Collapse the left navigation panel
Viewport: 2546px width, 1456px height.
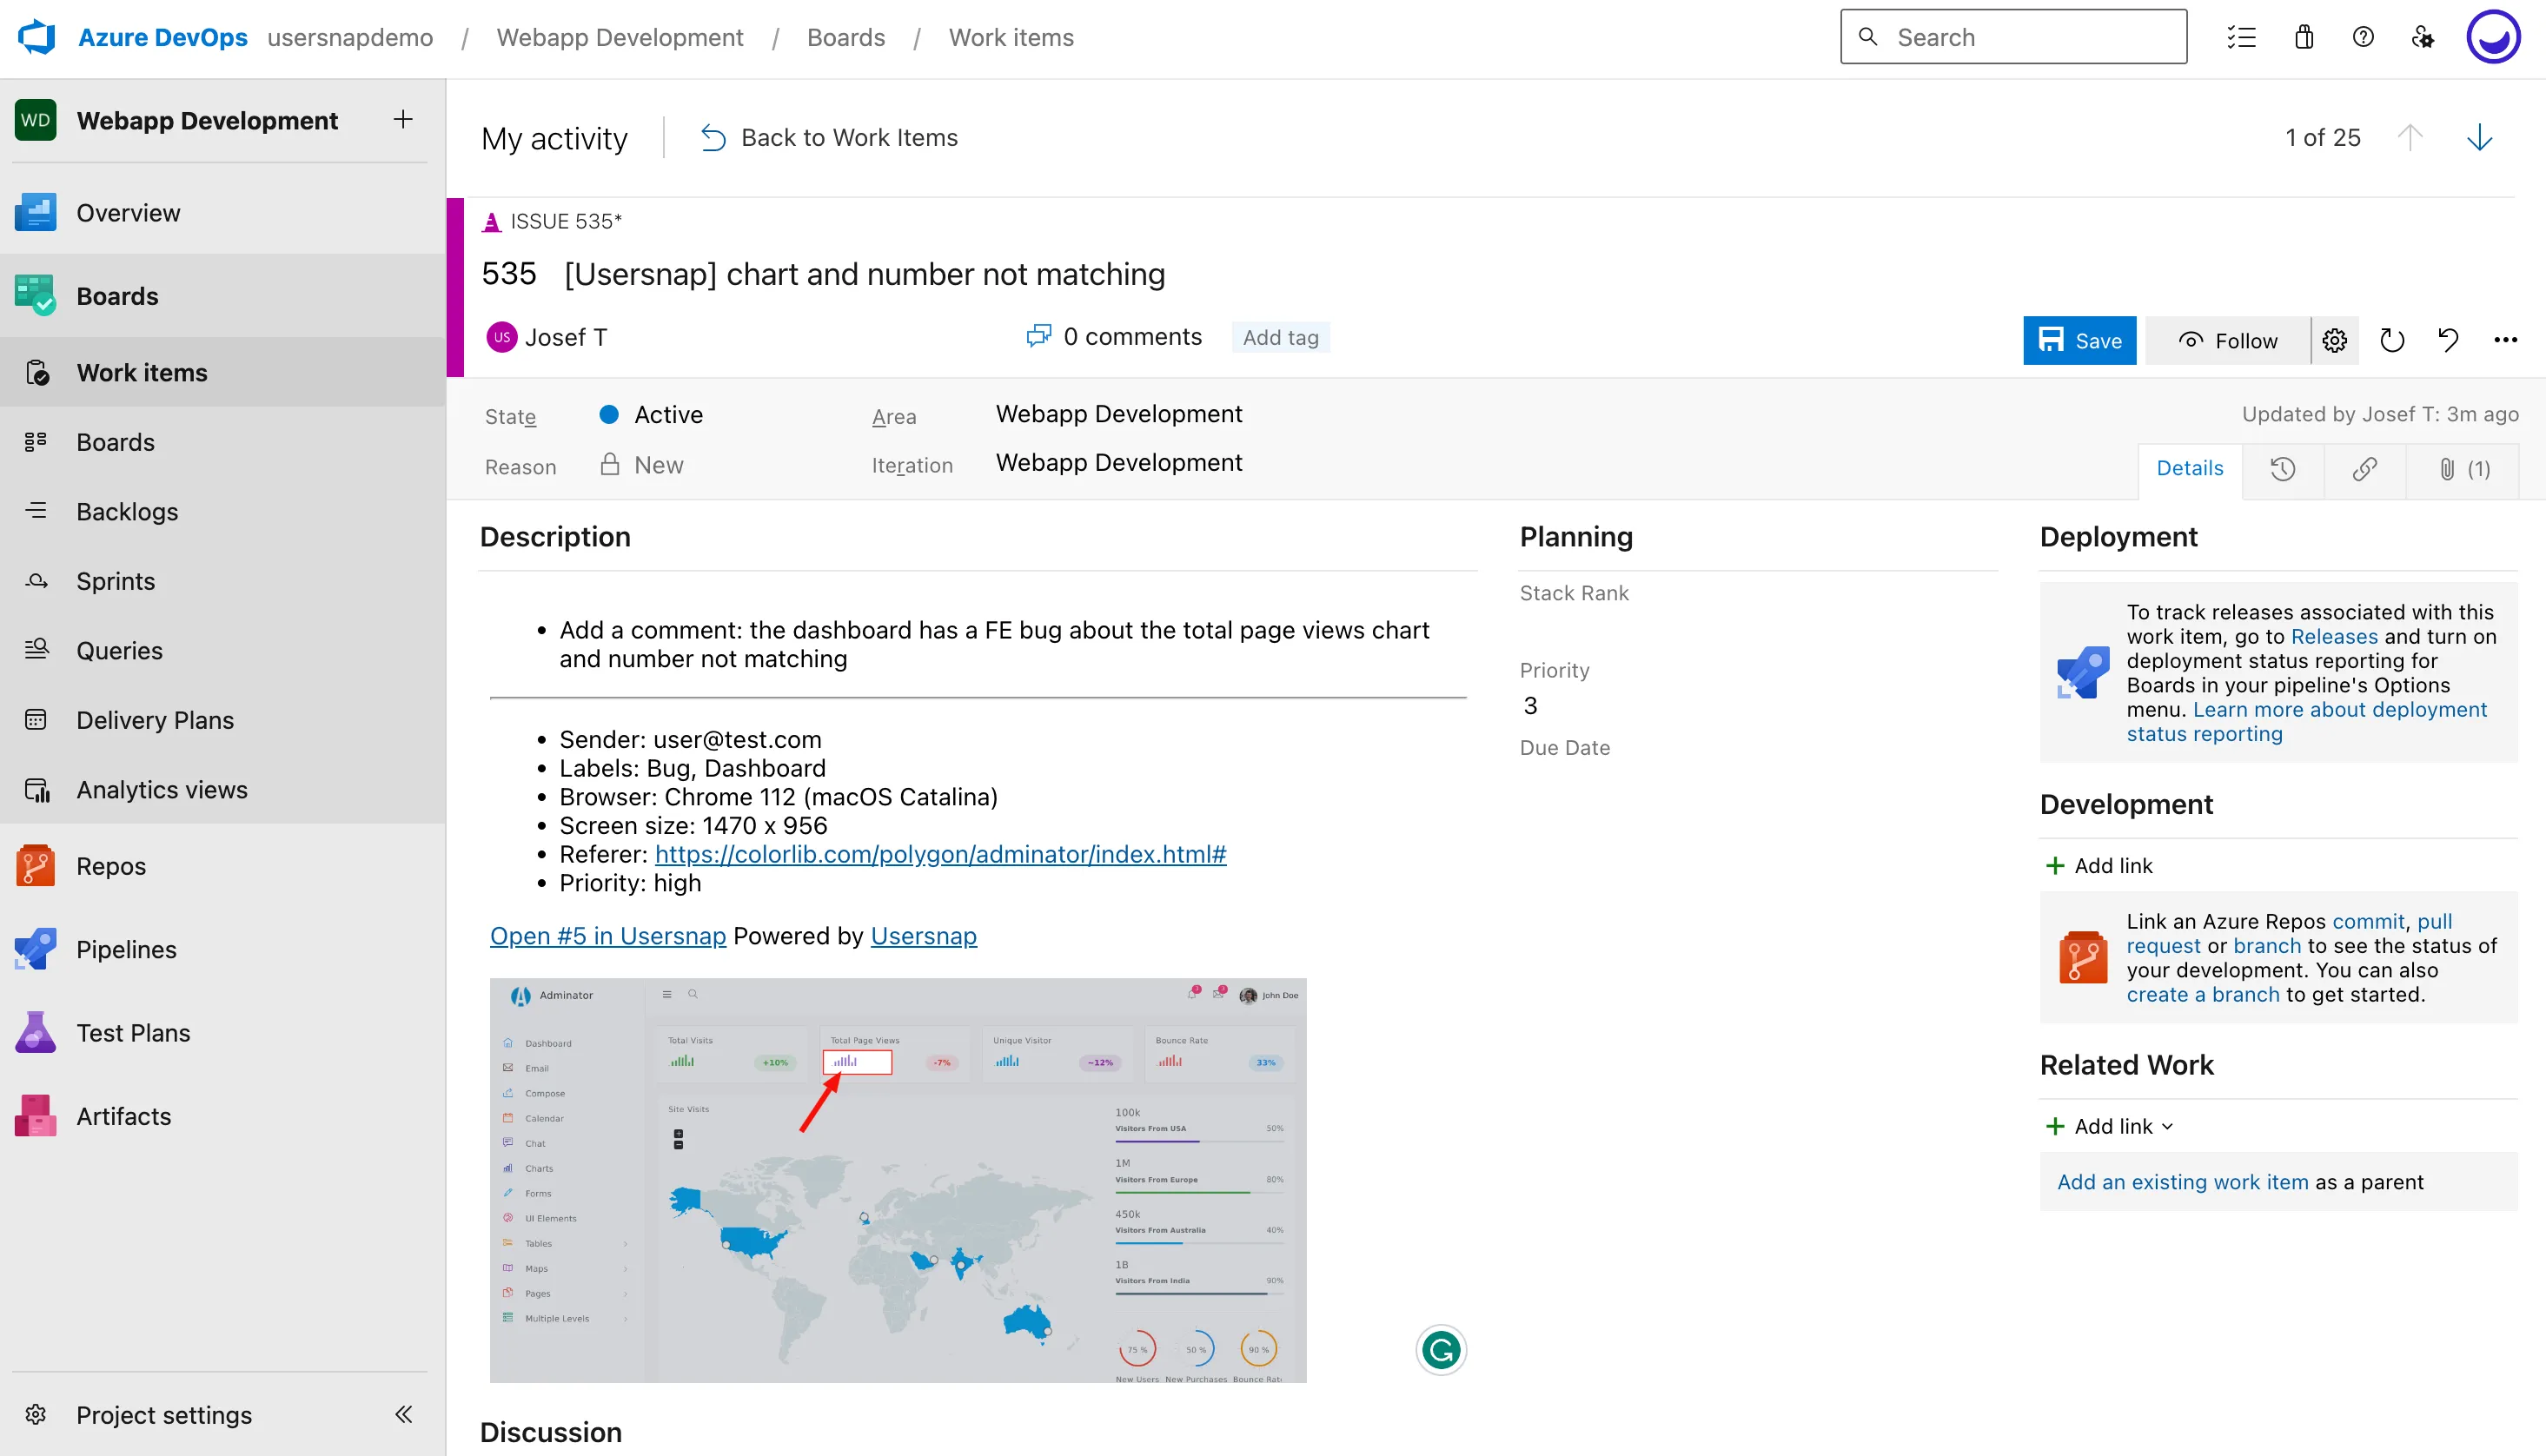point(404,1414)
